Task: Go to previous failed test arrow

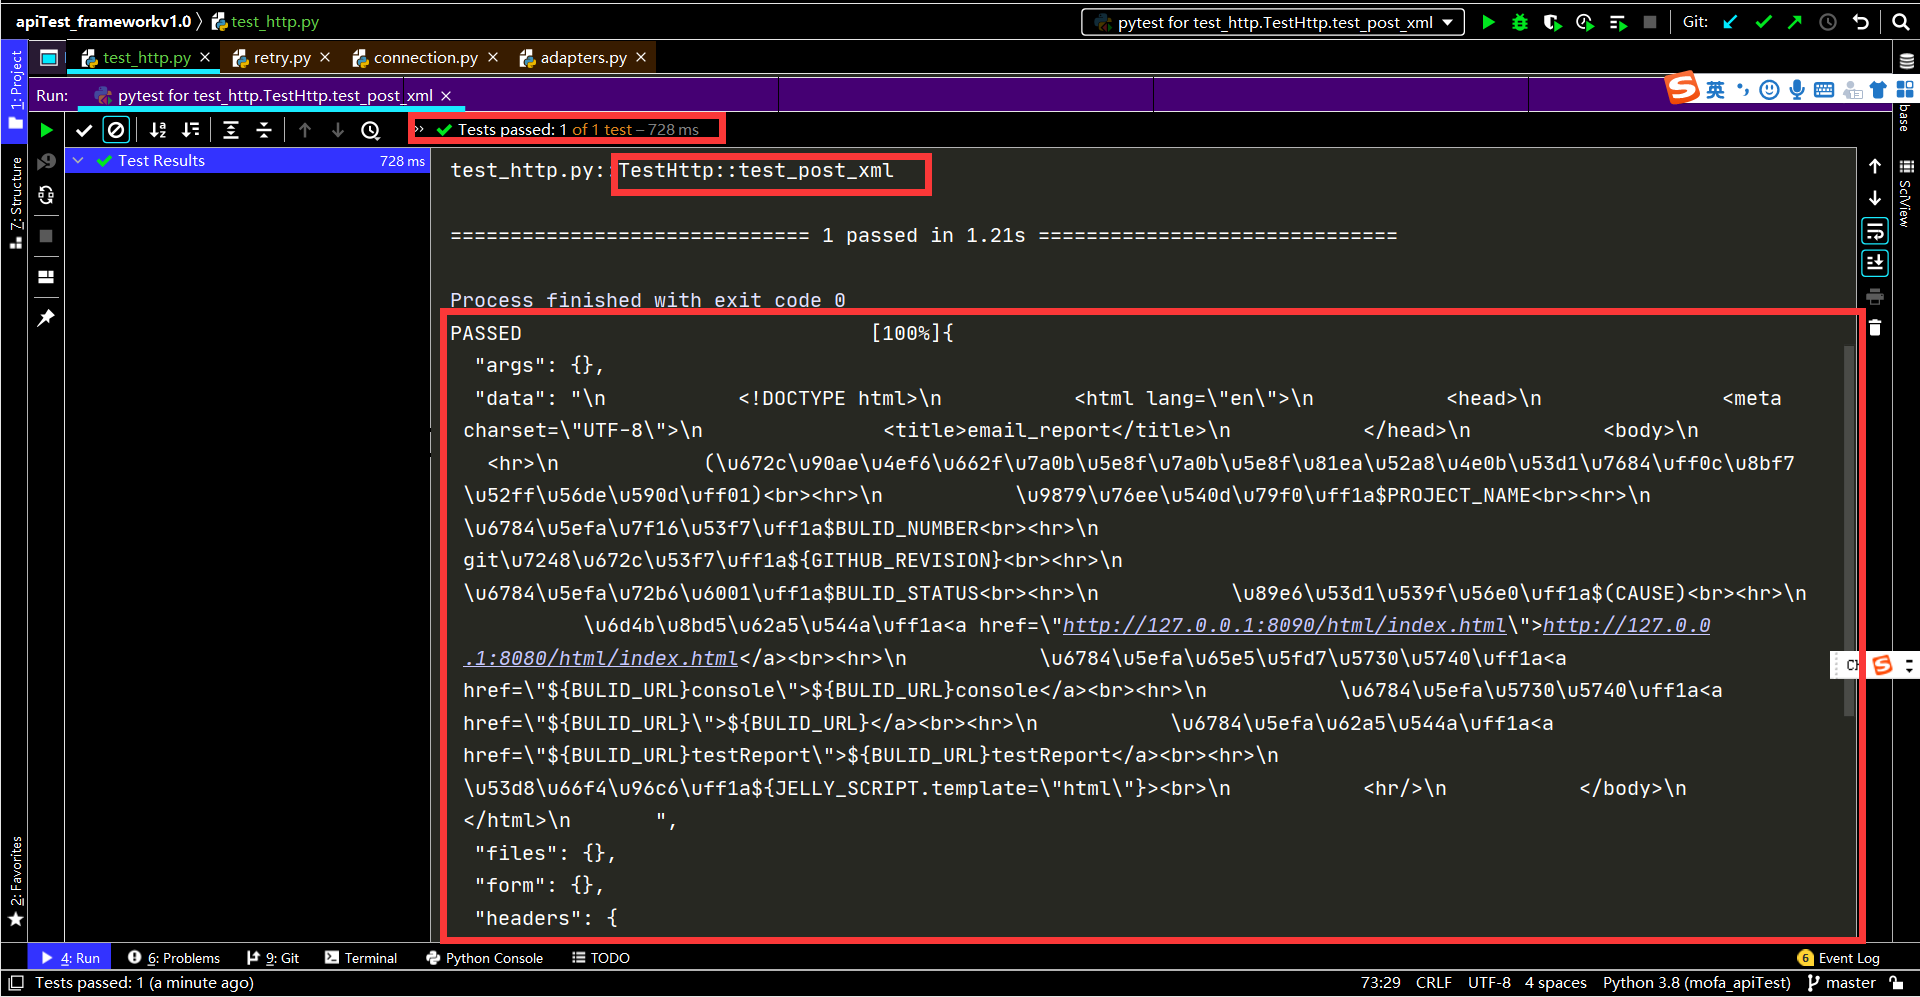Action: point(305,130)
